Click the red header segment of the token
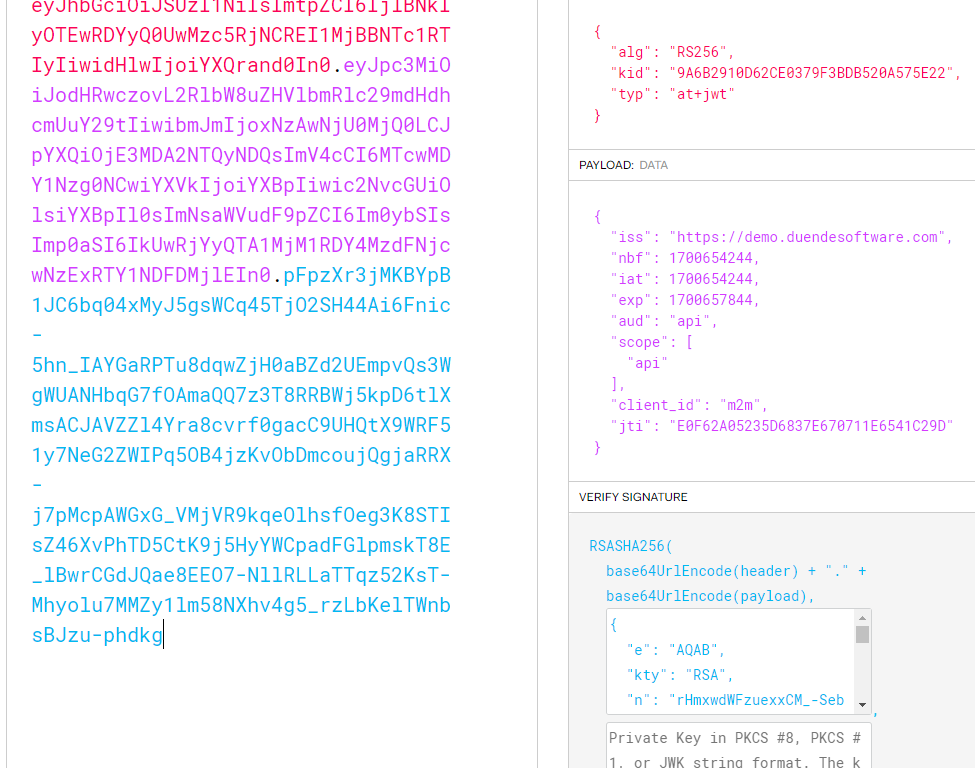 coord(240,36)
